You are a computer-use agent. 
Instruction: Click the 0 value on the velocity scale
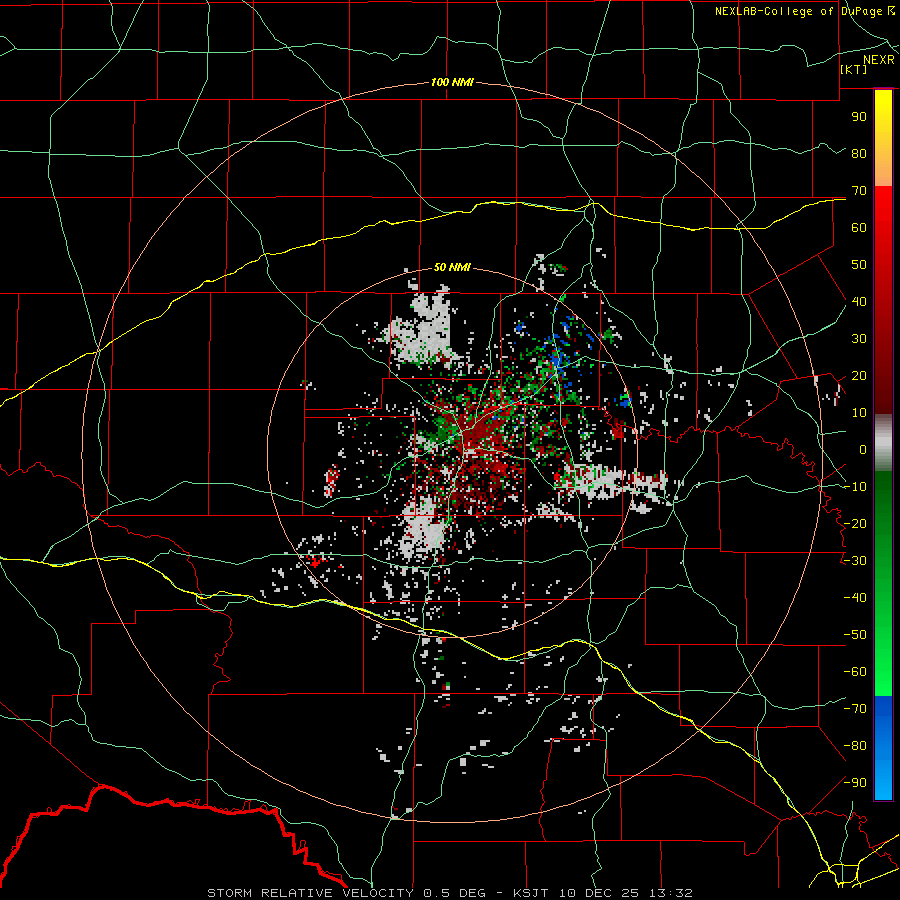[863, 449]
